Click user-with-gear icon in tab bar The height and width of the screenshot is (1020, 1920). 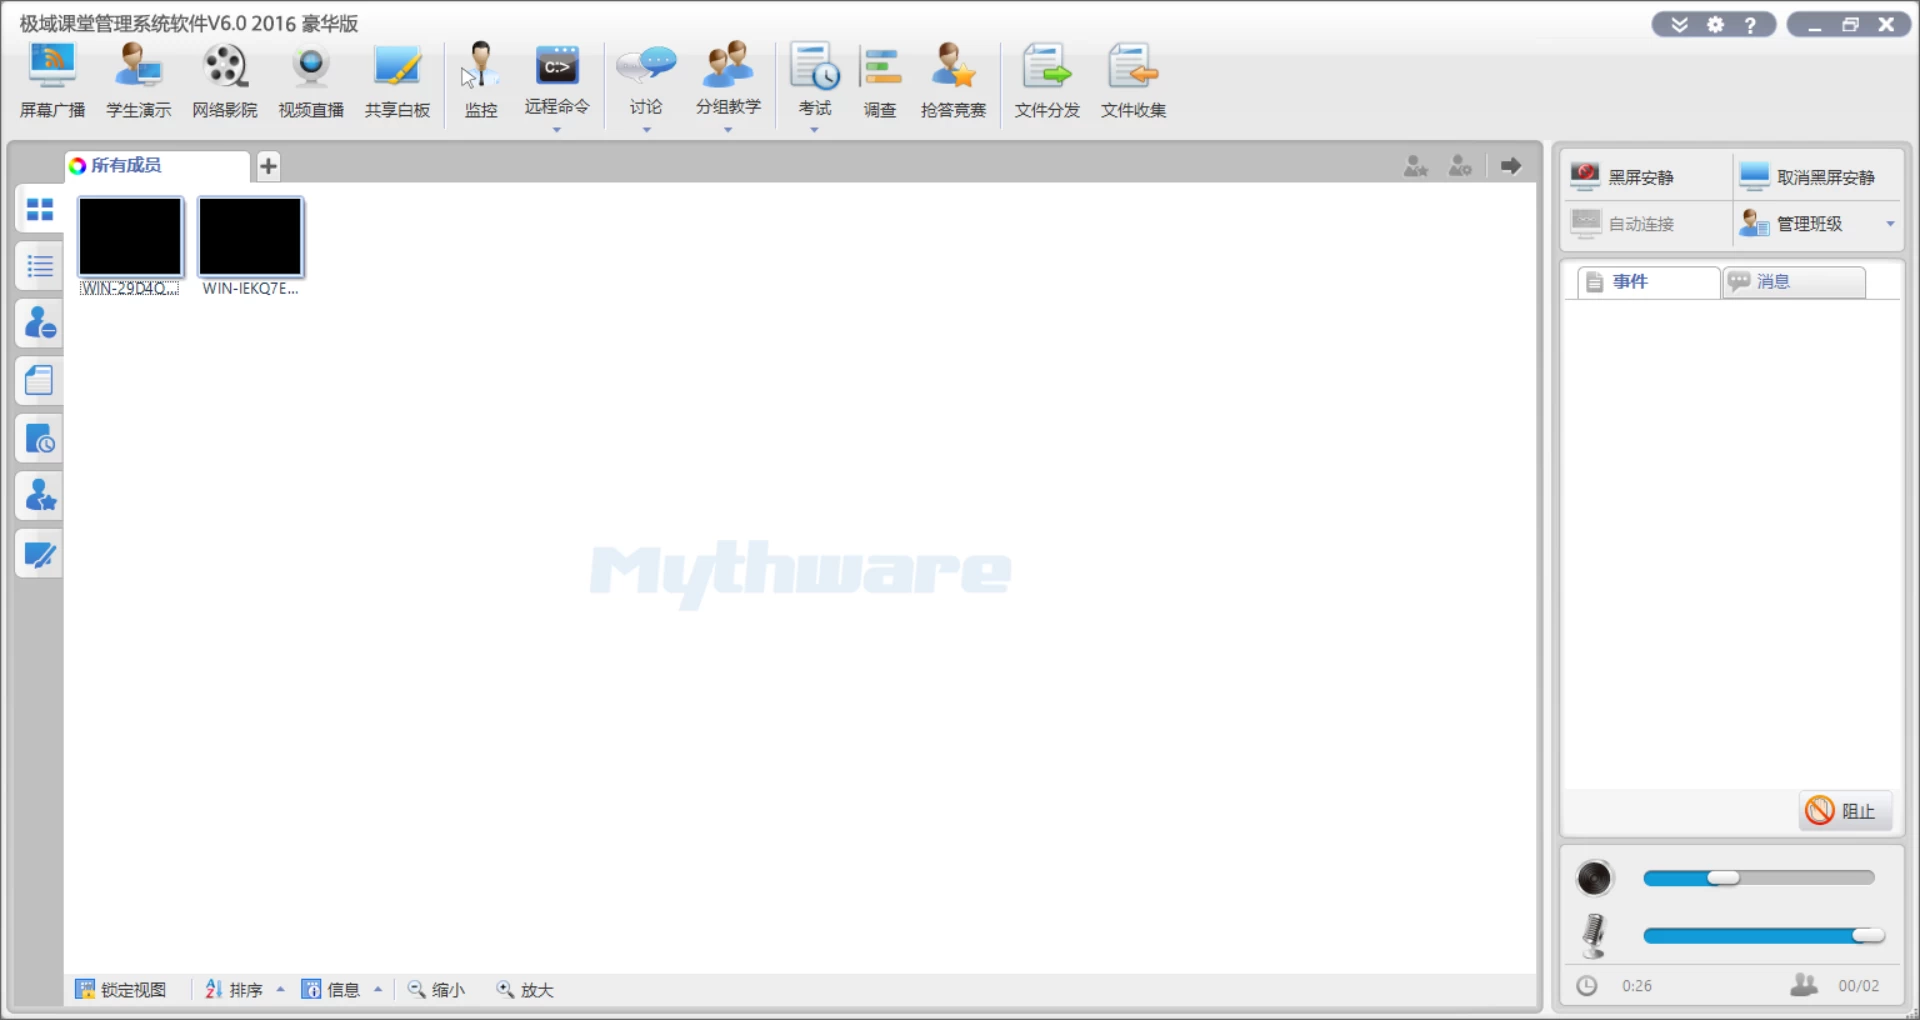[x=1461, y=166]
